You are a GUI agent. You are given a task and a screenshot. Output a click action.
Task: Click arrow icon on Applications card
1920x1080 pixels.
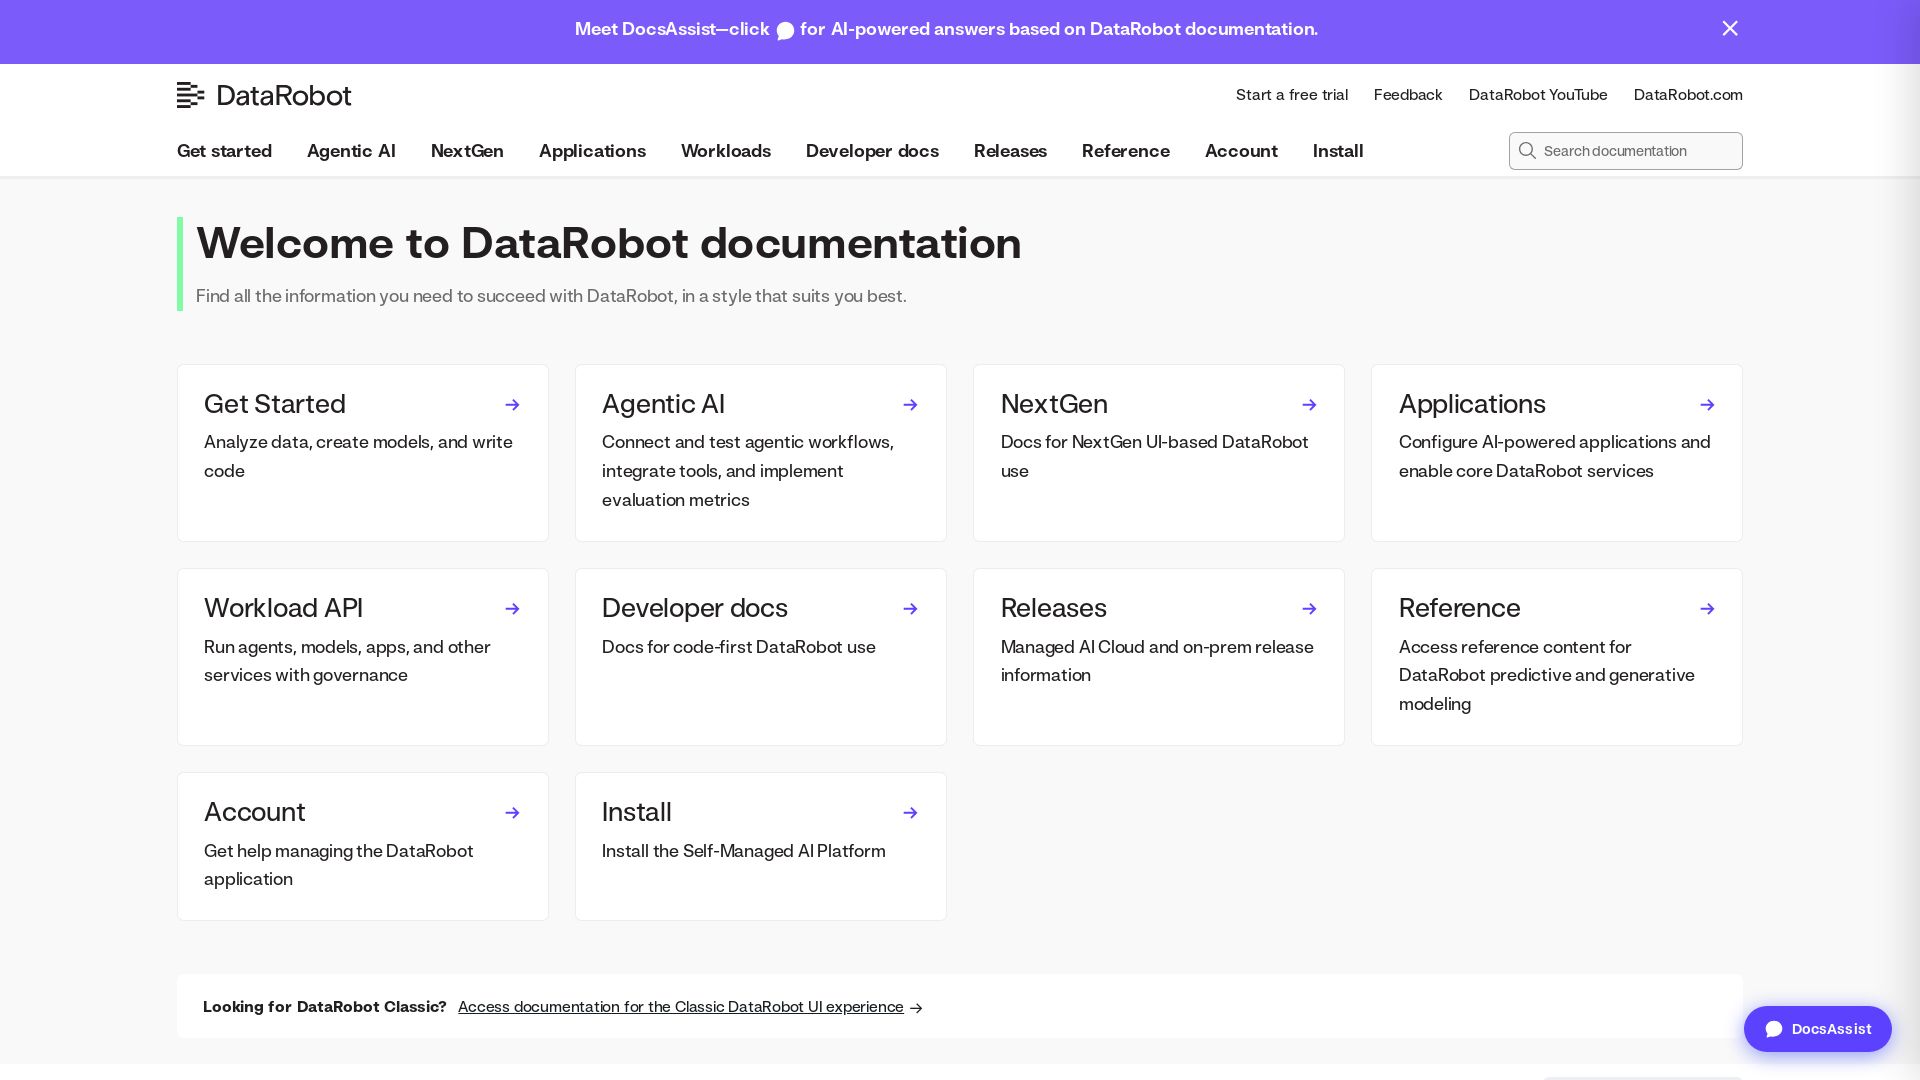1707,405
